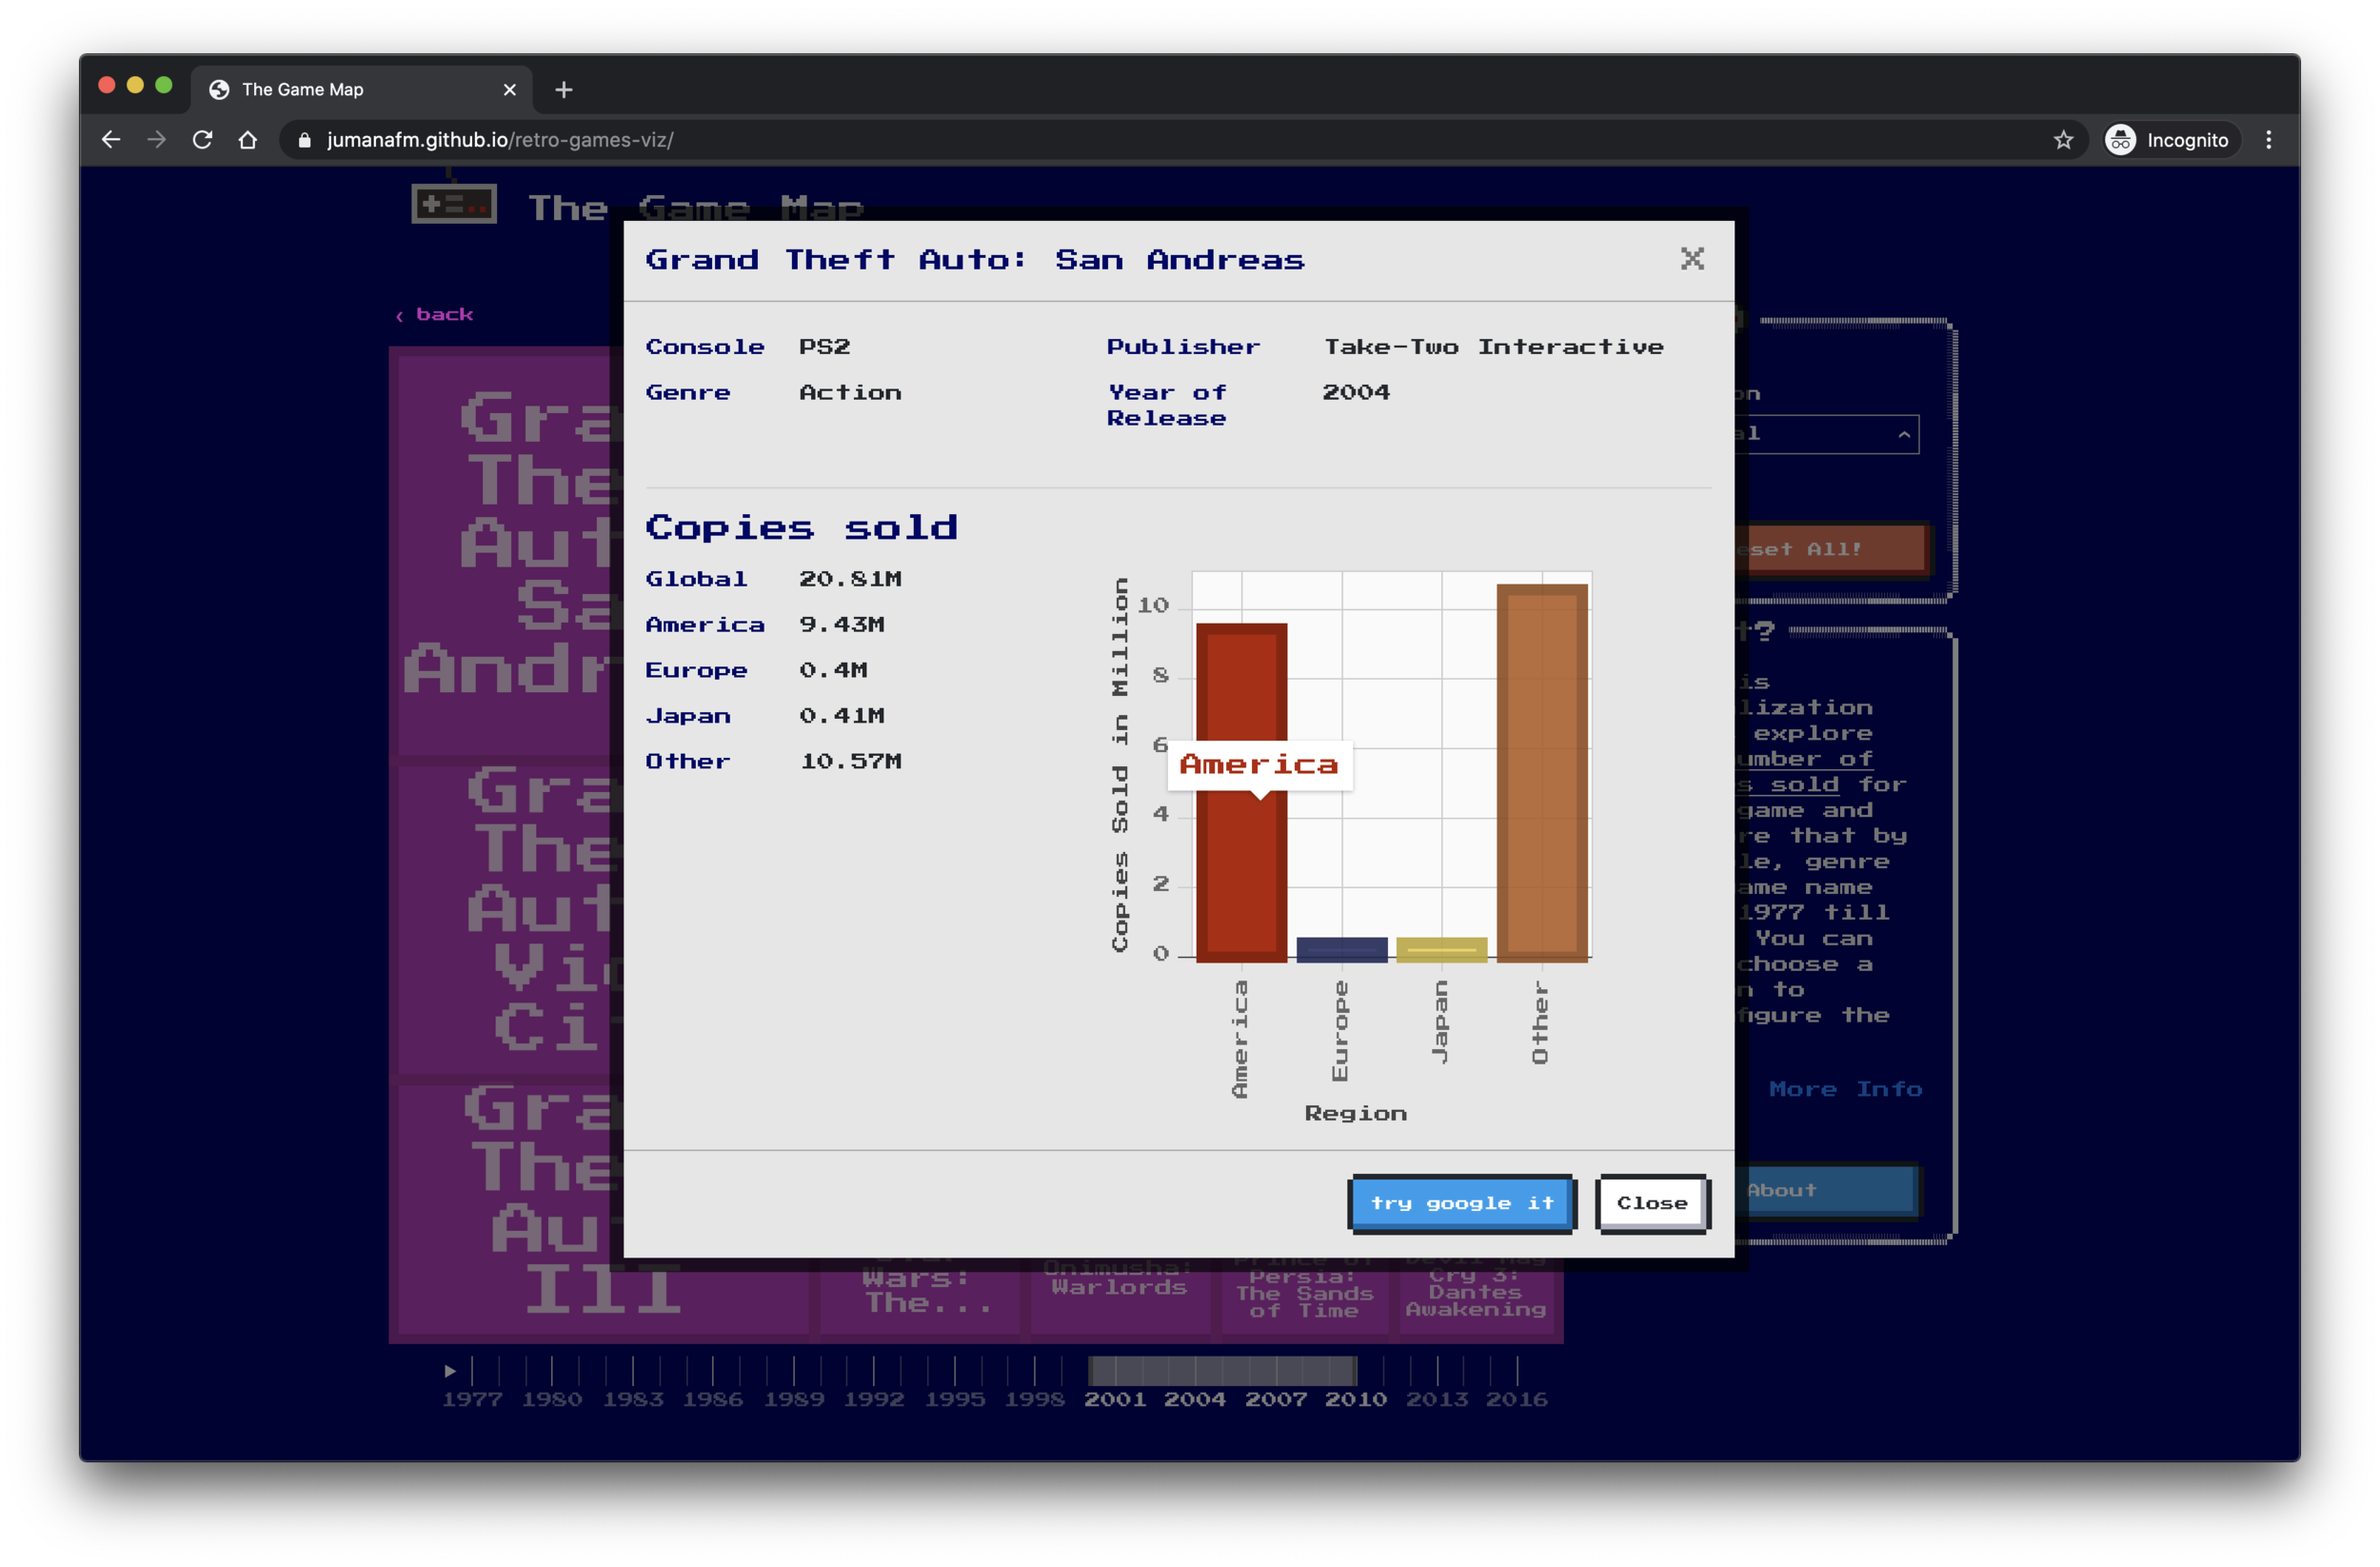Viewport: 2380px width, 1567px height.
Task: Click the Reset All button
Action: pyautogui.click(x=1830, y=549)
